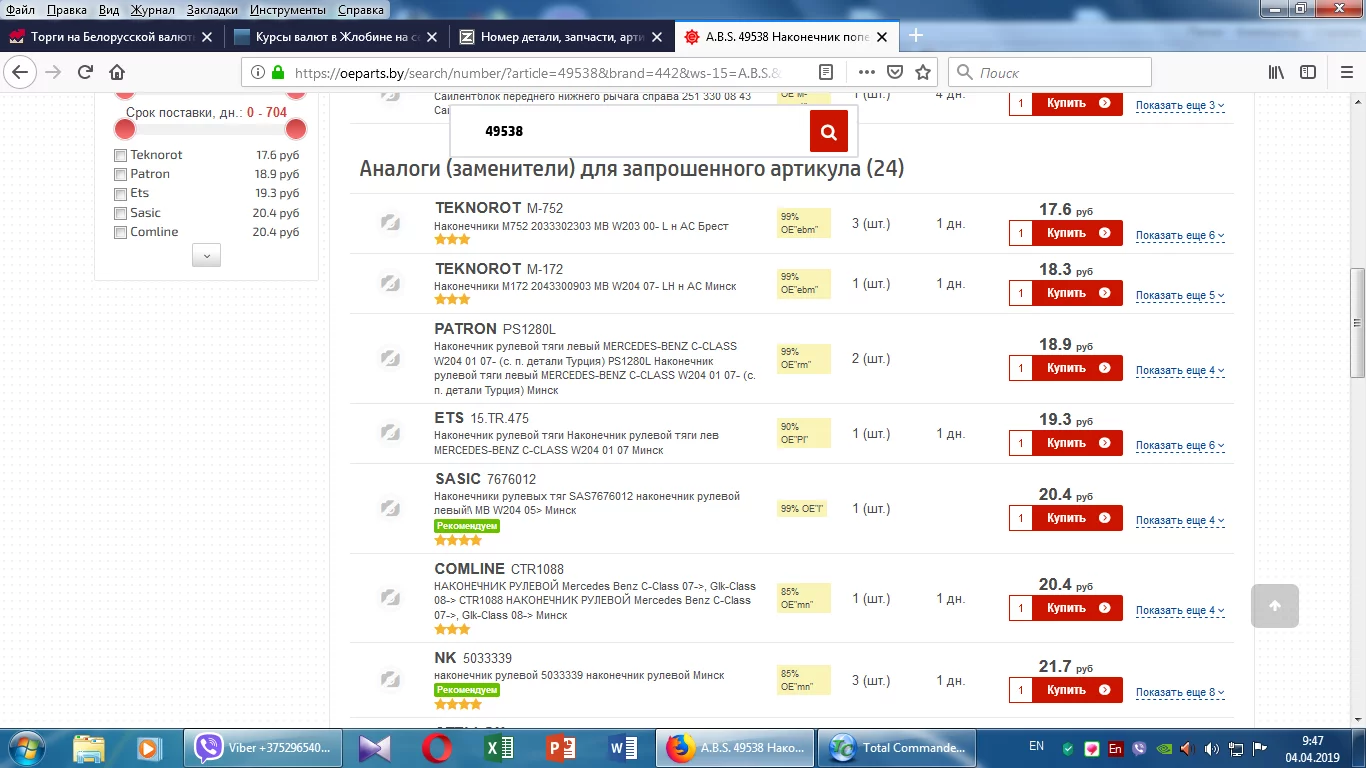Viewport: 1366px width, 768px height.
Task: Enable the Ets brand filter
Action: tap(120, 193)
